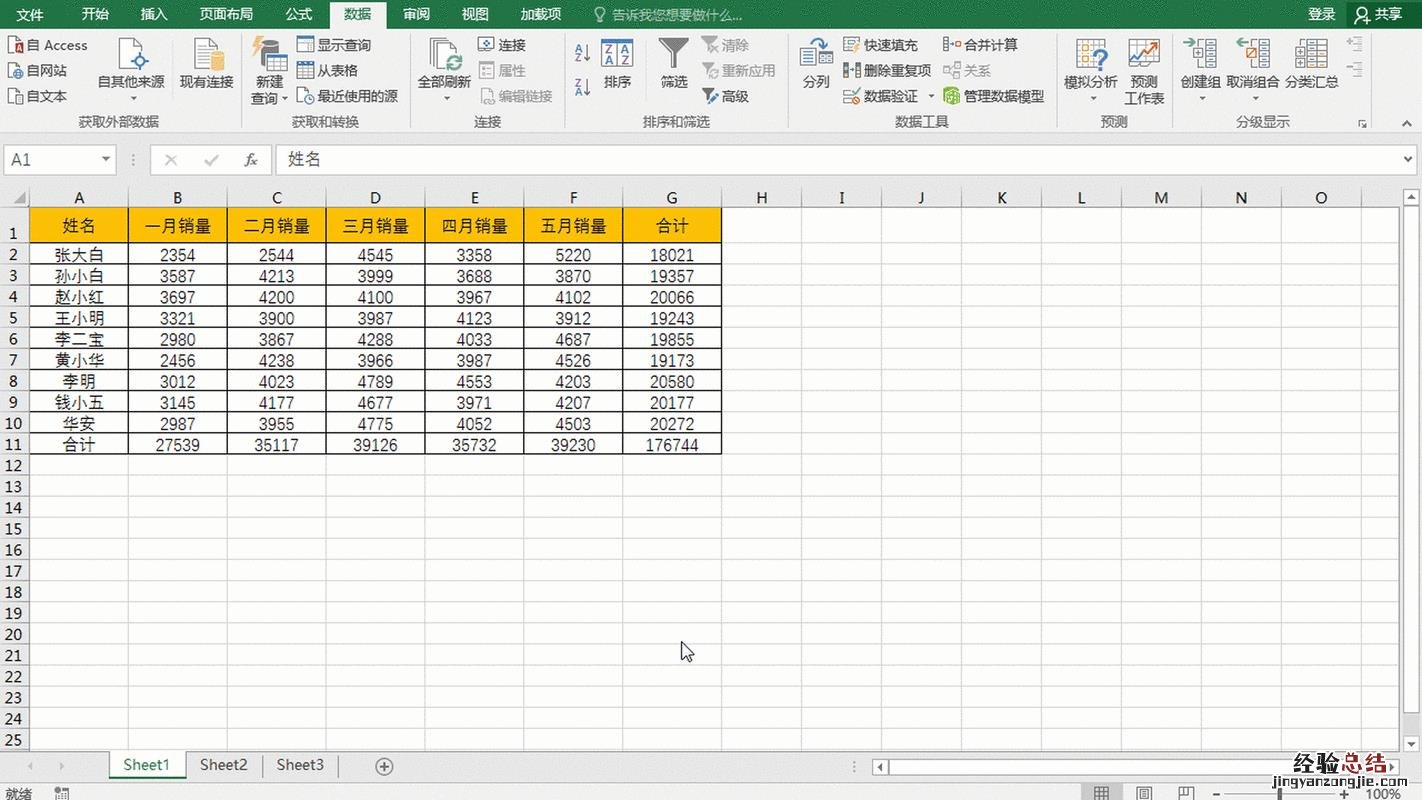
Task: Expand the formula bar with the chevron
Action: click(1408, 160)
